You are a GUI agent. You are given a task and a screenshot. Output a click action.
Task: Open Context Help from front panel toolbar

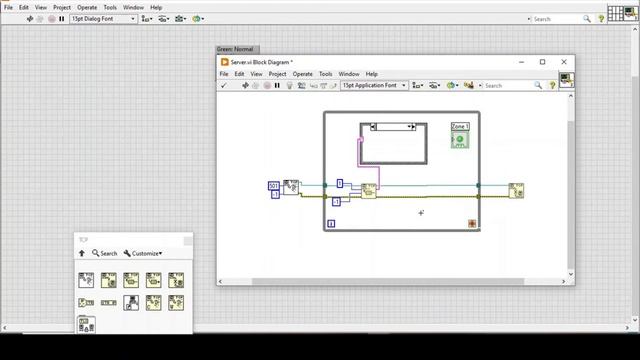[601, 19]
